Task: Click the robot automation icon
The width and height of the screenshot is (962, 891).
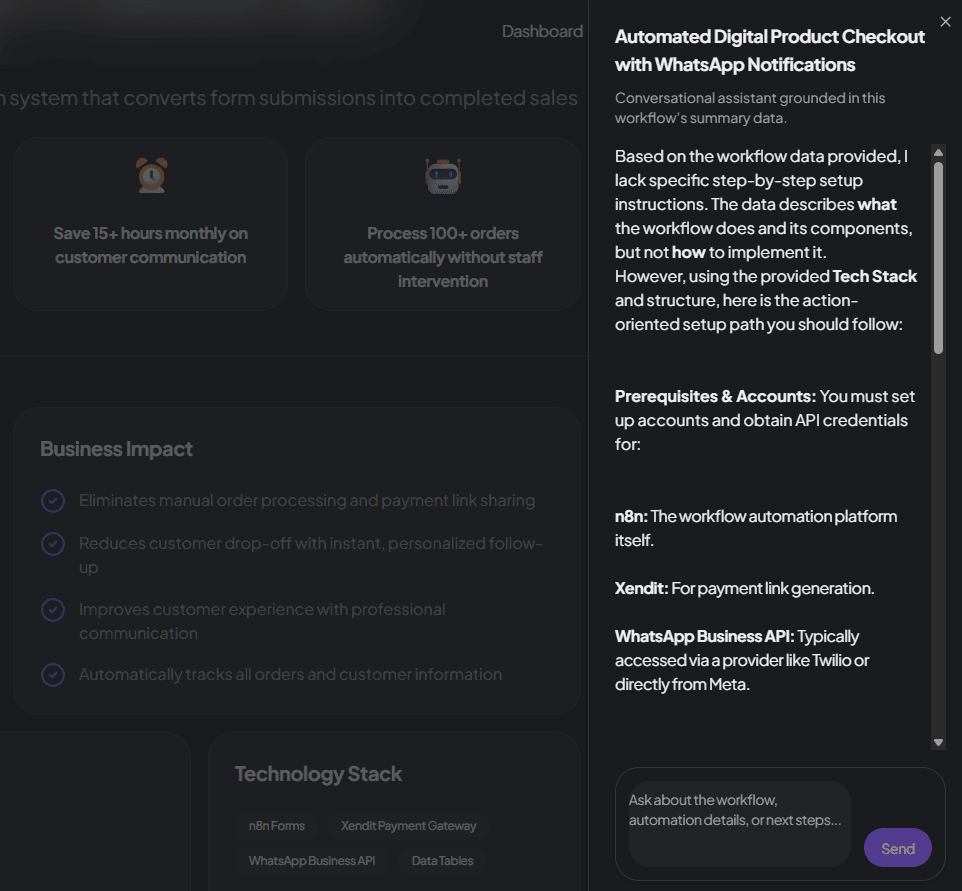Action: 443,175
